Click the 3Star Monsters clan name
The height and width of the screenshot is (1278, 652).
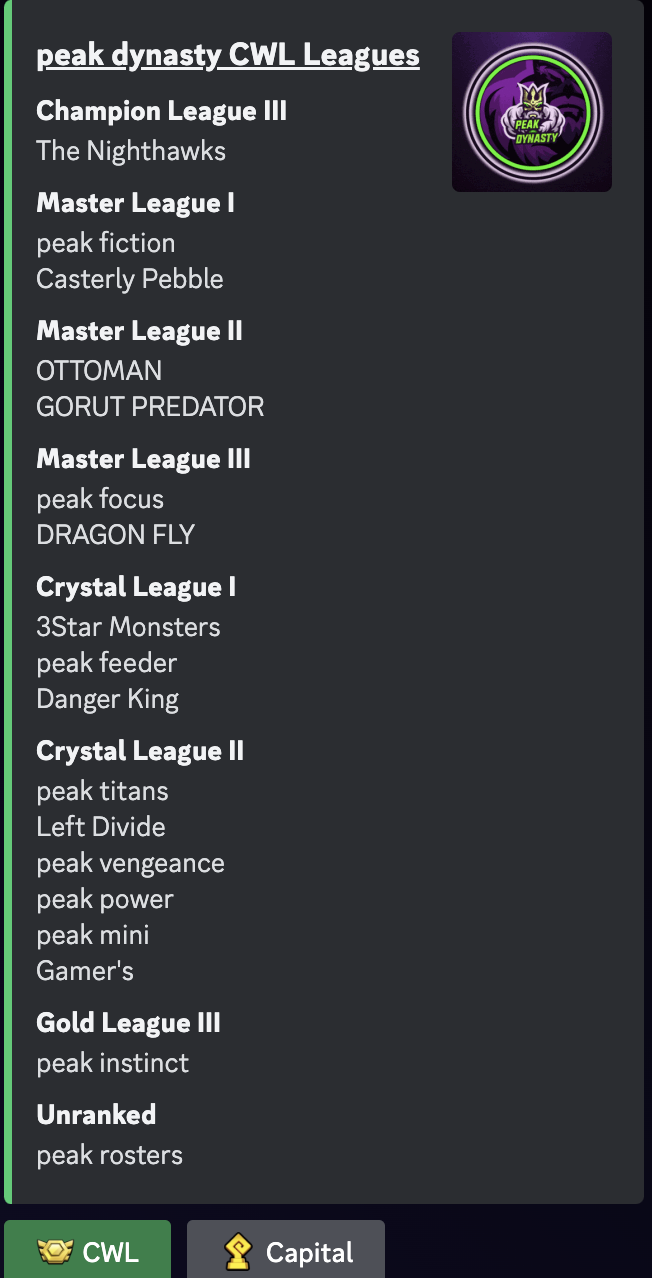tap(128, 627)
